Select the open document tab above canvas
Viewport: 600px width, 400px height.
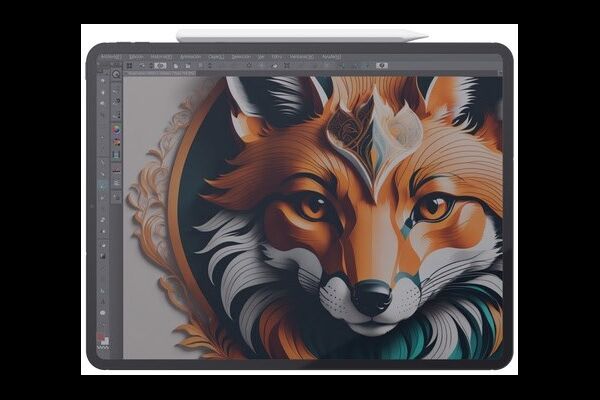[160, 72]
